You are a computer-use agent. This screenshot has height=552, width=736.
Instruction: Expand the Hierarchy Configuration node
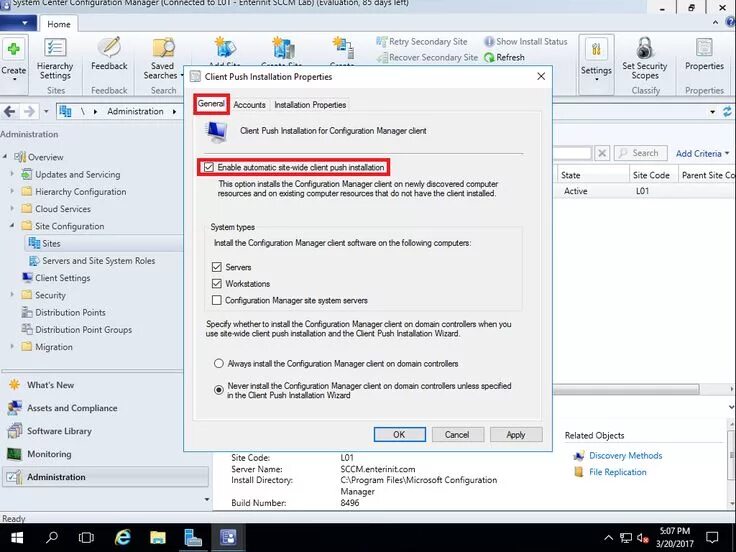coord(12,192)
